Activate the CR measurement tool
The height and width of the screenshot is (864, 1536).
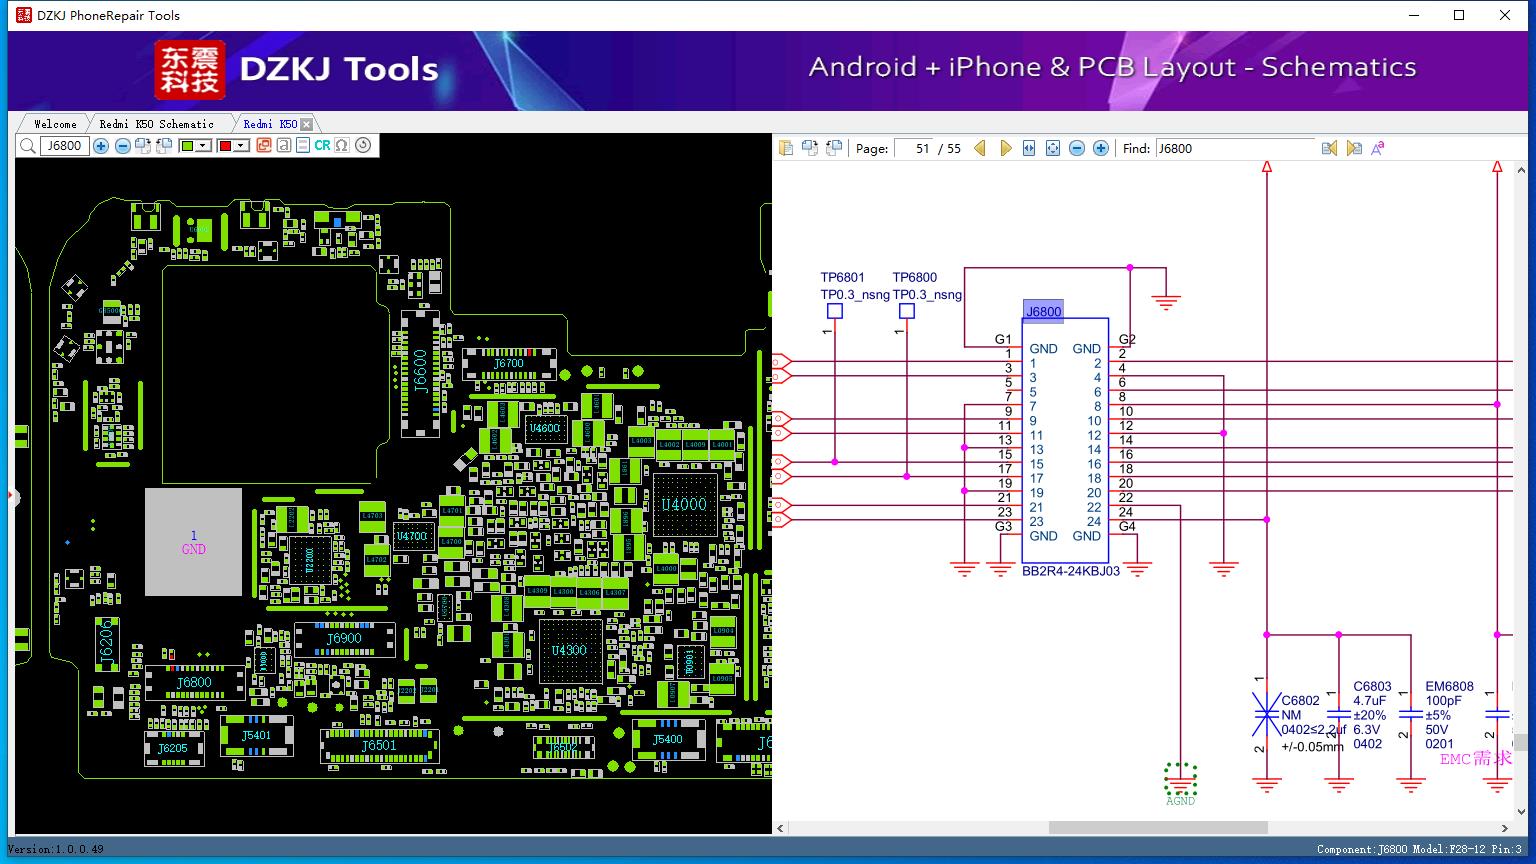pos(321,146)
